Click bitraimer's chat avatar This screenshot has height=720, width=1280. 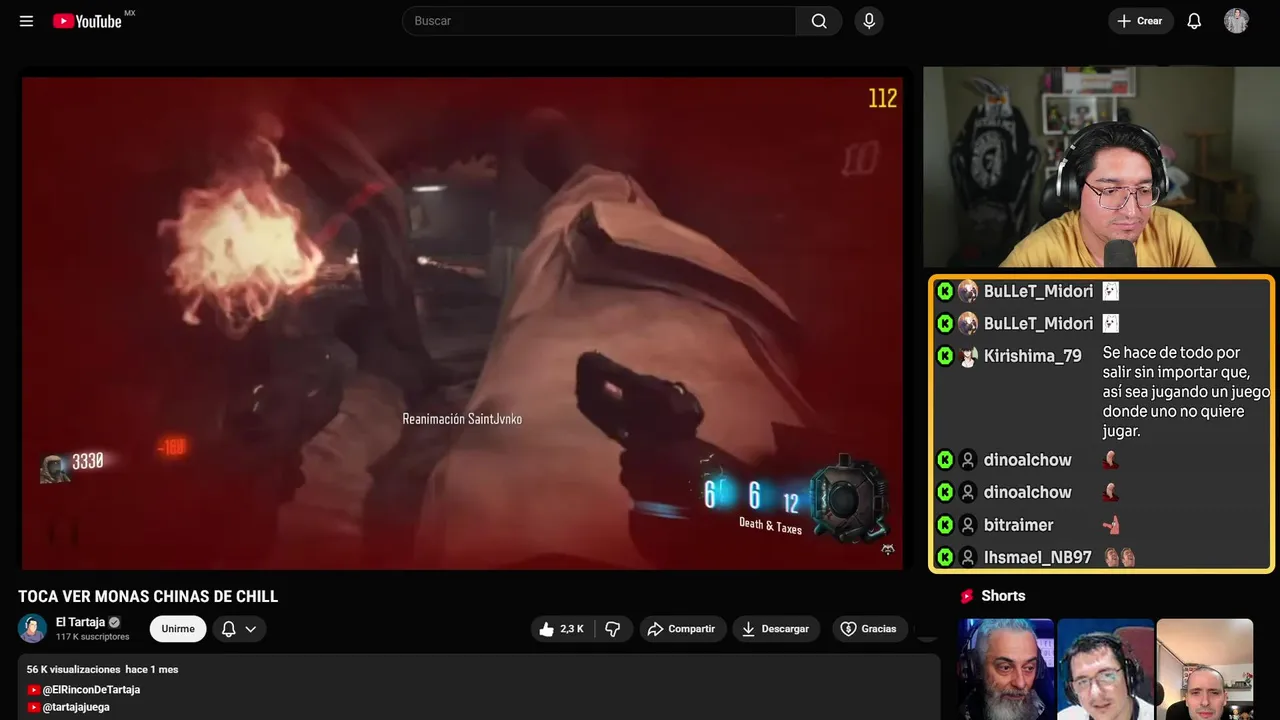click(967, 525)
